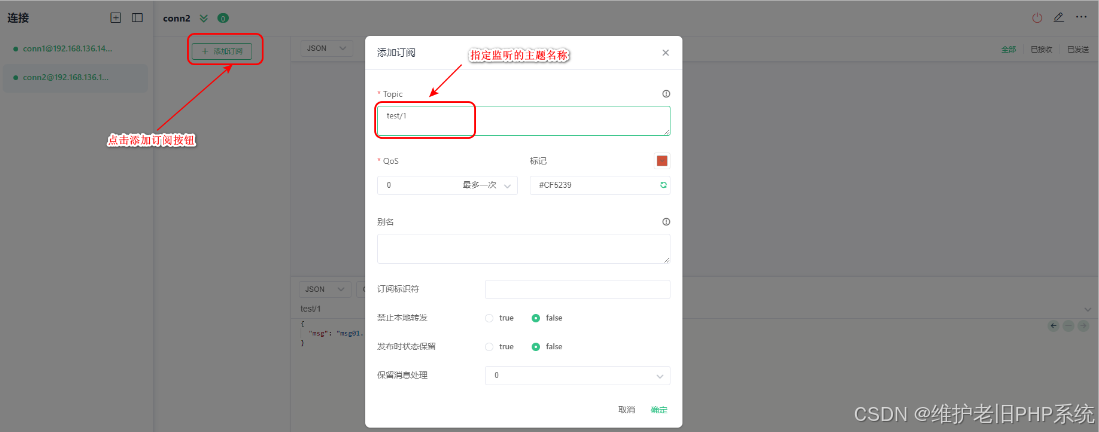Click 取消 to cancel subscription
The height and width of the screenshot is (432, 1099).
pyautogui.click(x=627, y=410)
